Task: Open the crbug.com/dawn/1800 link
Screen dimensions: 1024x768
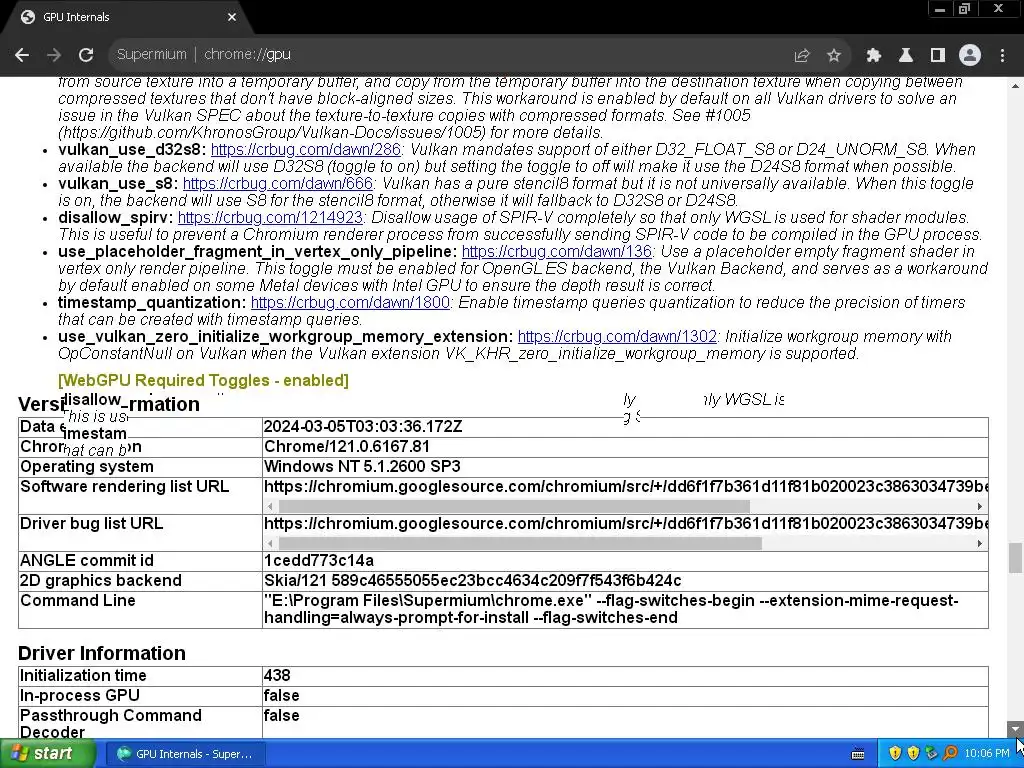Action: [350, 302]
